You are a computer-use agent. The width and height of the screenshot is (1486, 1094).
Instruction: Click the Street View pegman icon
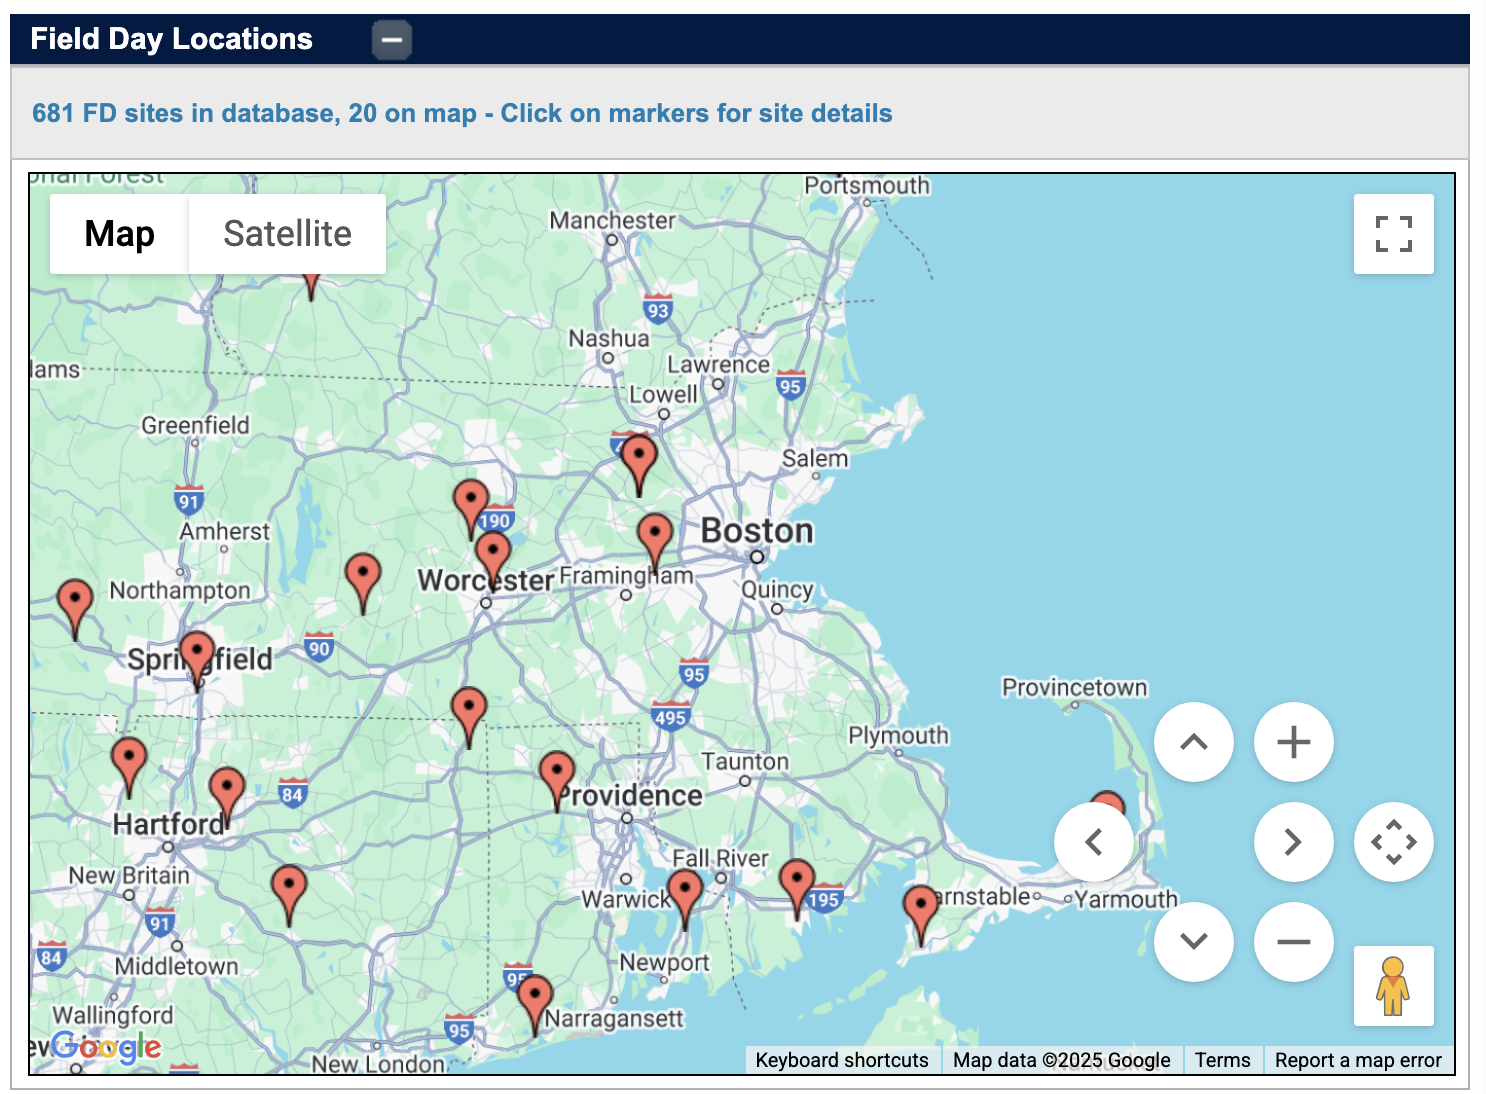pyautogui.click(x=1393, y=986)
